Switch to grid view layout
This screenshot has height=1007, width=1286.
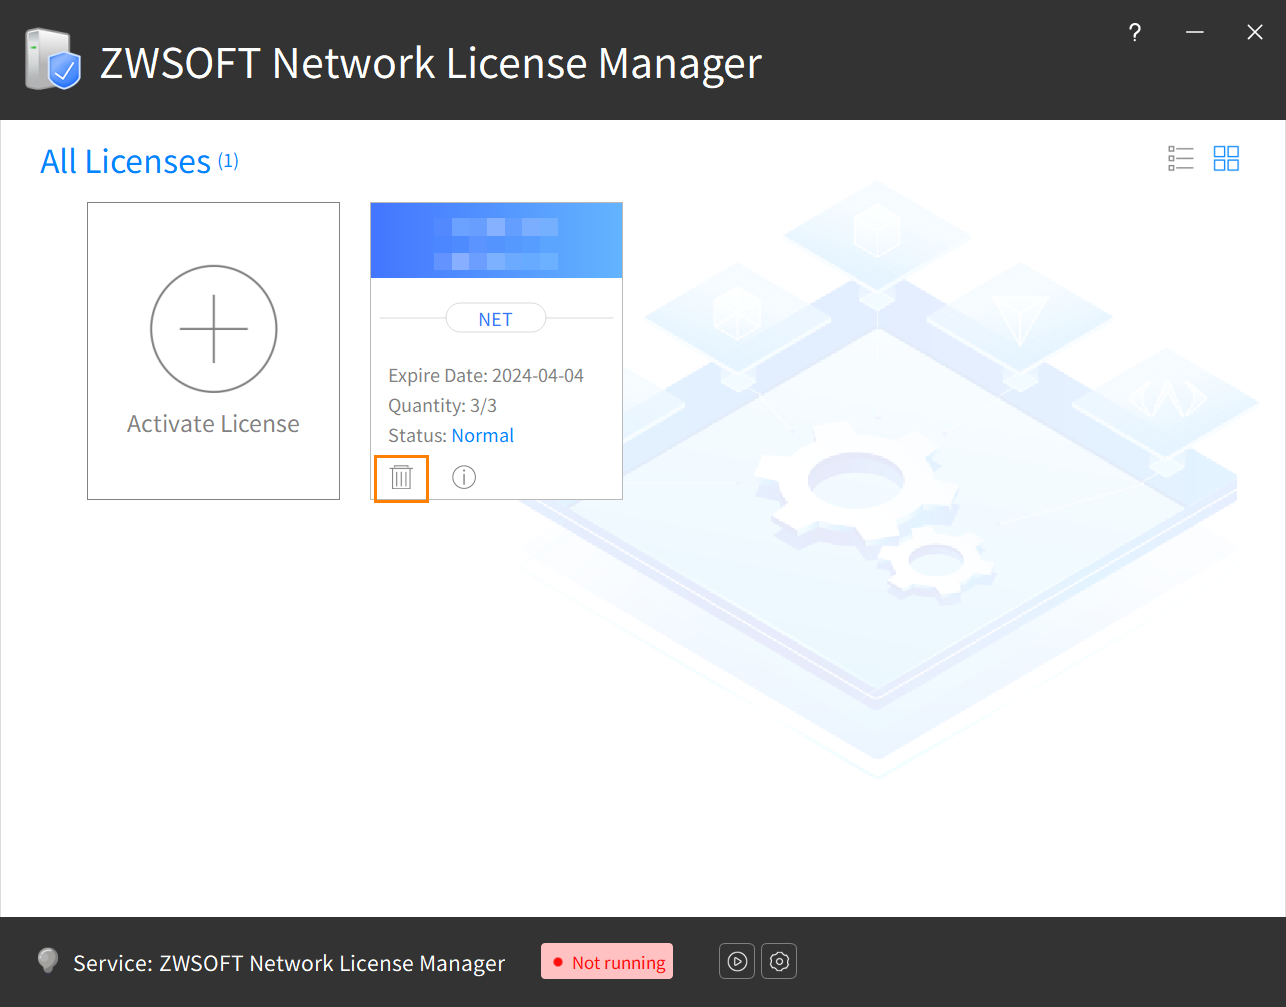[1226, 159]
